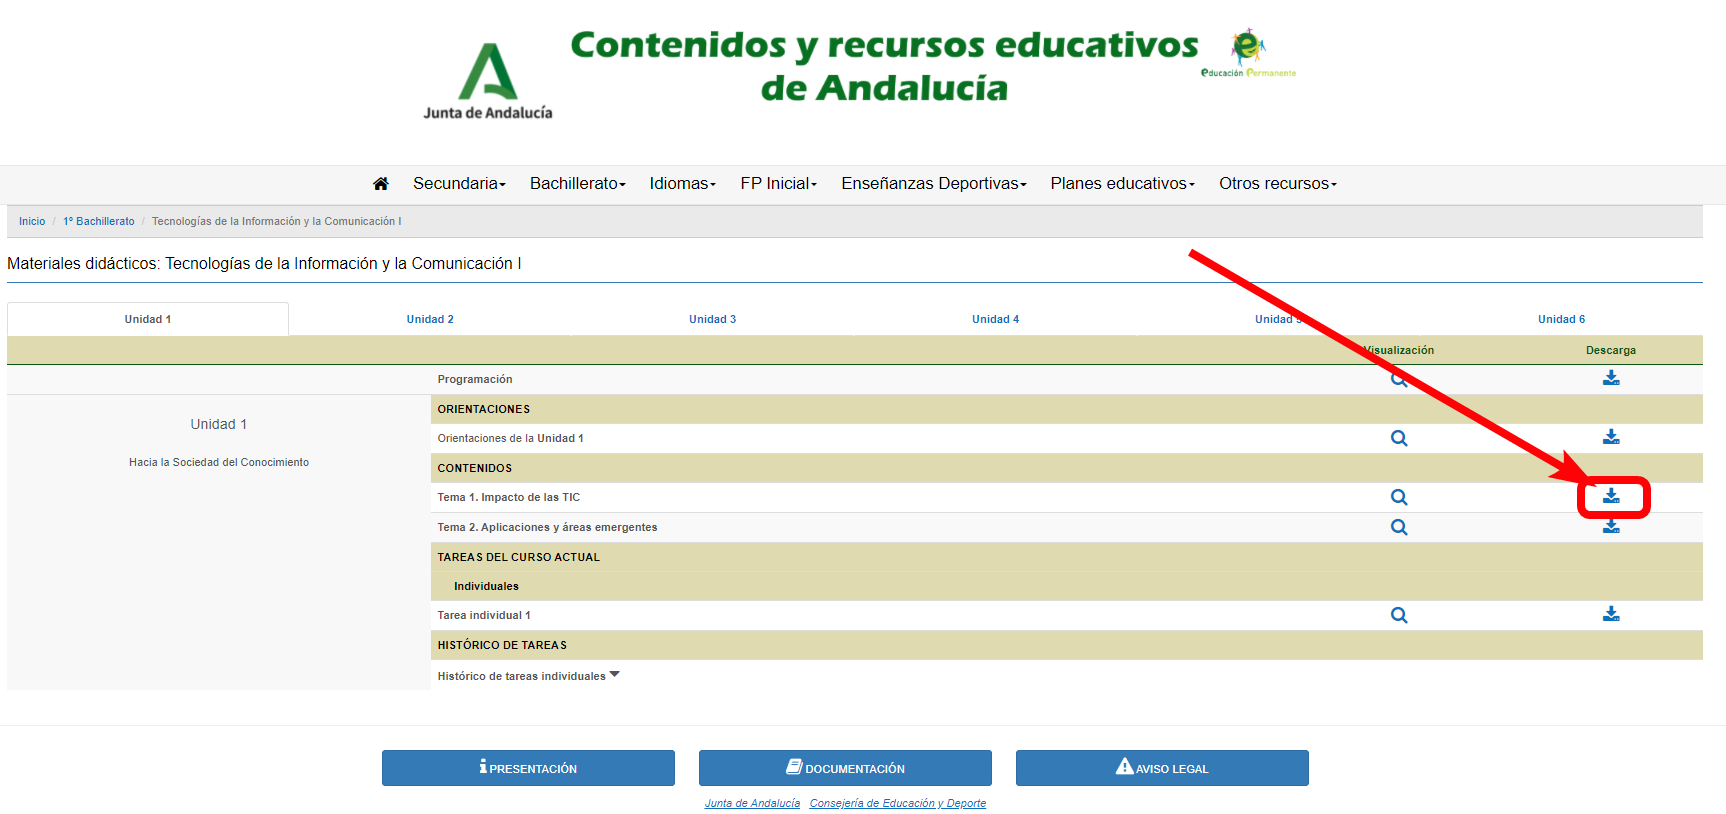Click the DOCUMENTACIÓN button

[845, 768]
